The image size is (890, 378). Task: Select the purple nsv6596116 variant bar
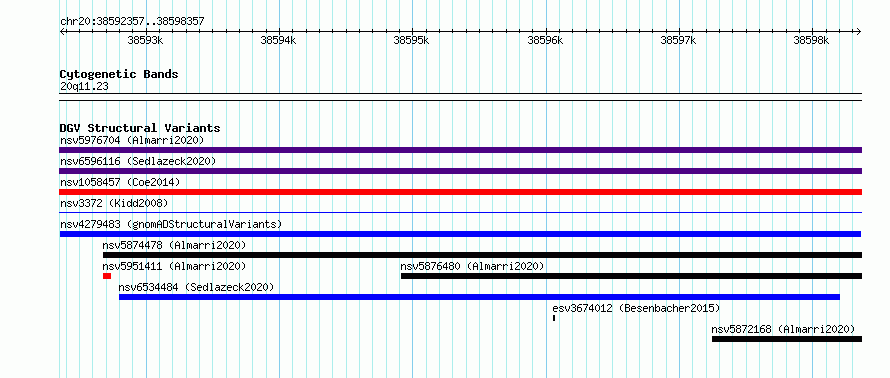pos(460,171)
